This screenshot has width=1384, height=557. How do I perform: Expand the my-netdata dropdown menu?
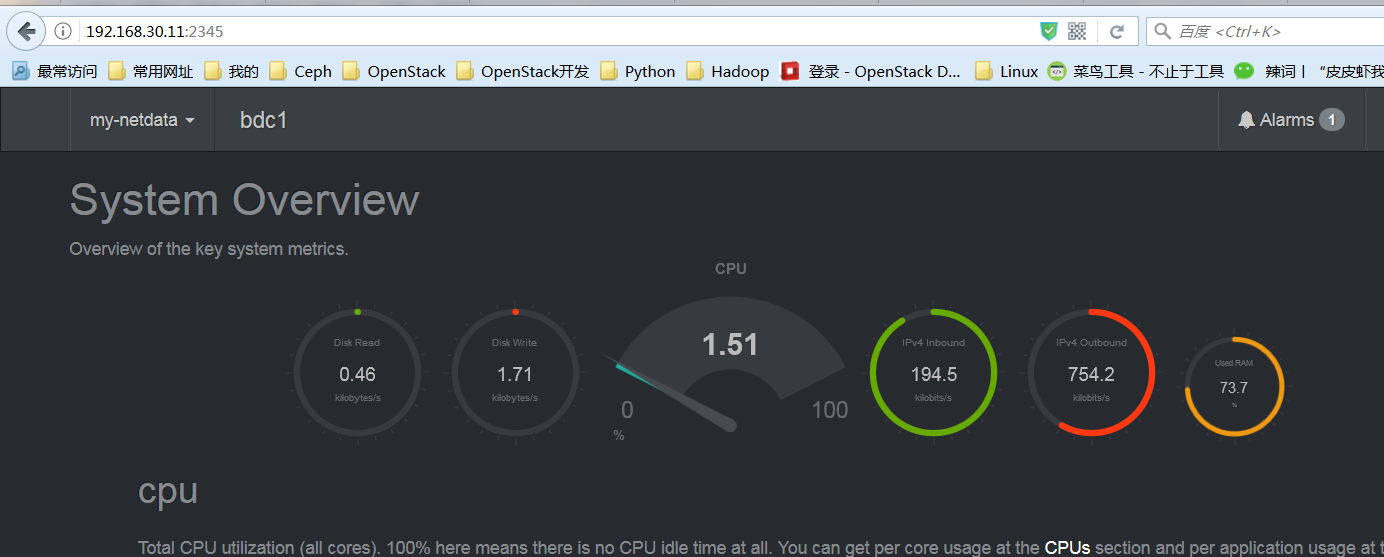click(142, 120)
